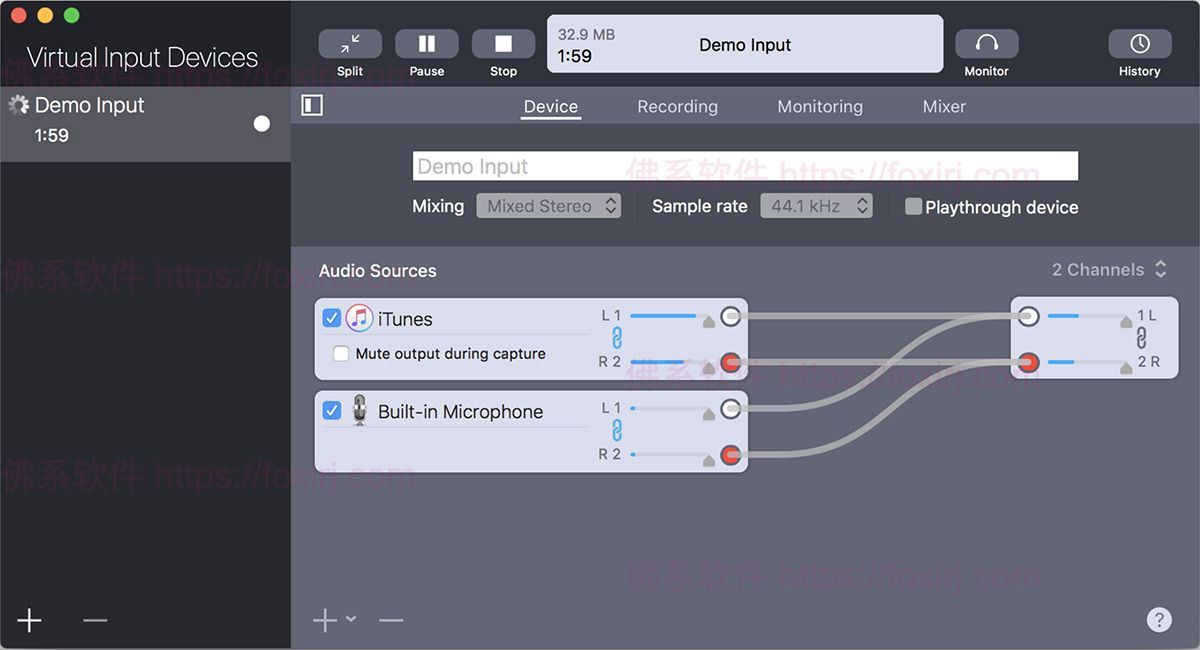Uncheck the iTunes audio source
1200x650 pixels.
pyautogui.click(x=331, y=318)
